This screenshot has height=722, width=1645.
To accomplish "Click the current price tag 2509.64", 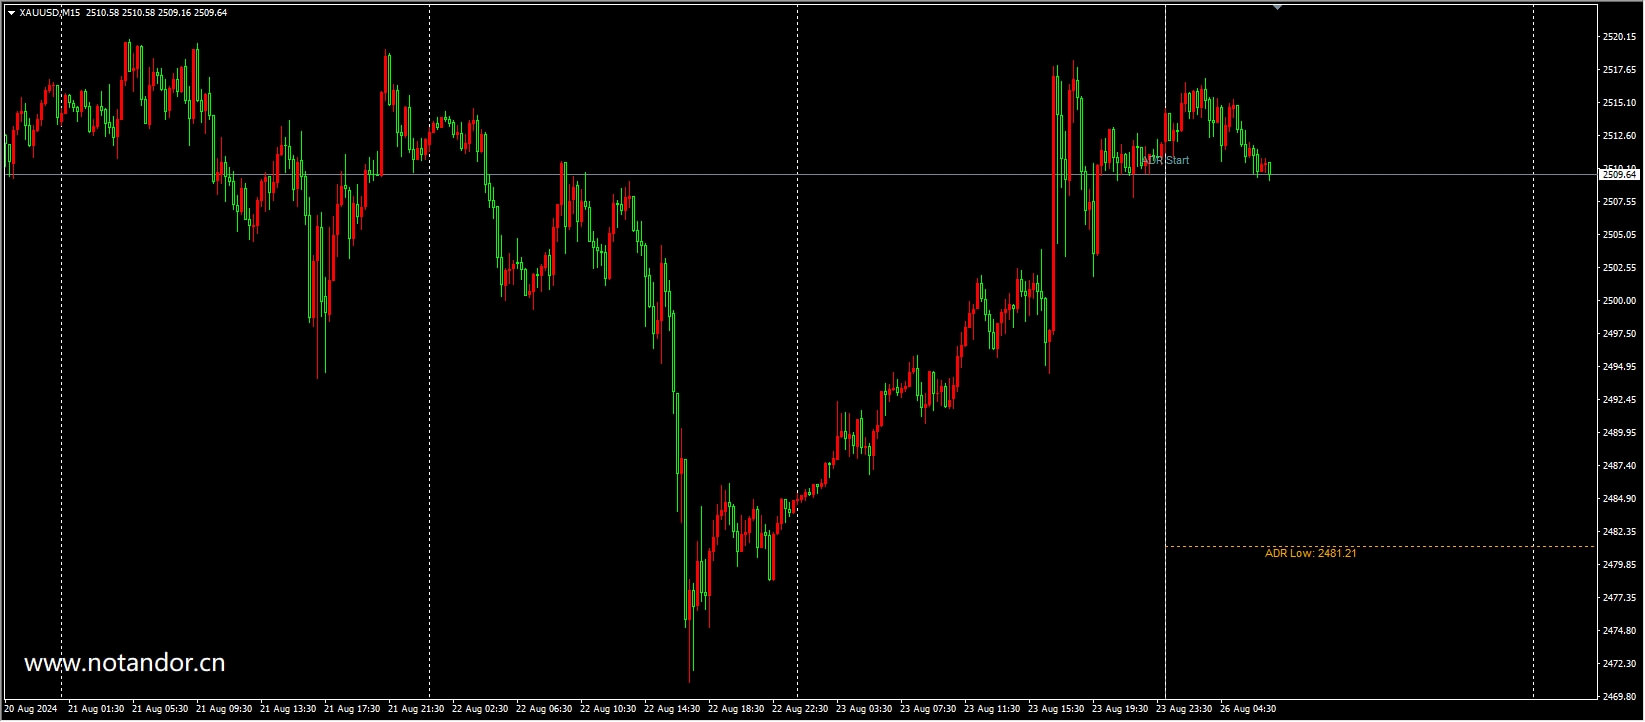I will click(x=1620, y=174).
